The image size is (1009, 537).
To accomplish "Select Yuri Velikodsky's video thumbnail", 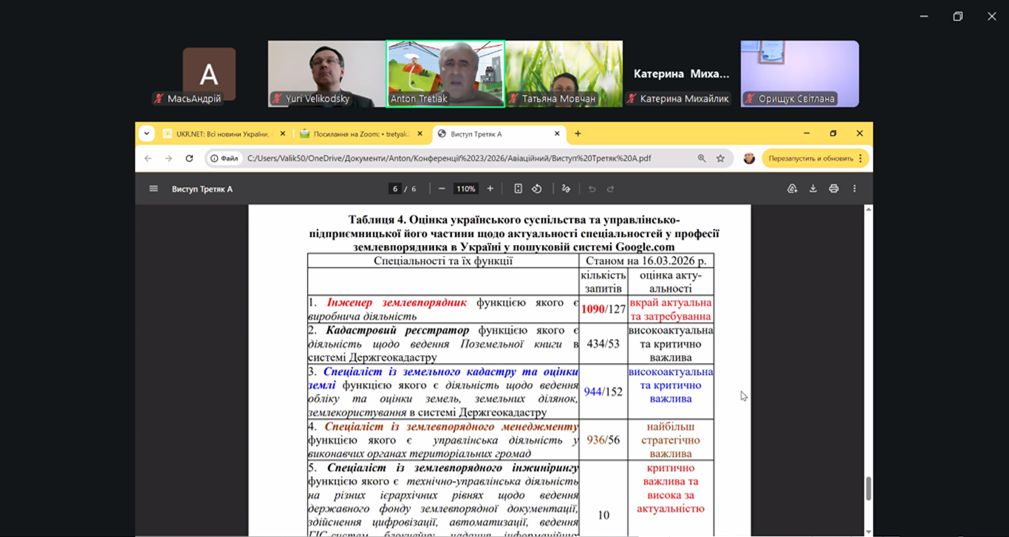I will (326, 73).
